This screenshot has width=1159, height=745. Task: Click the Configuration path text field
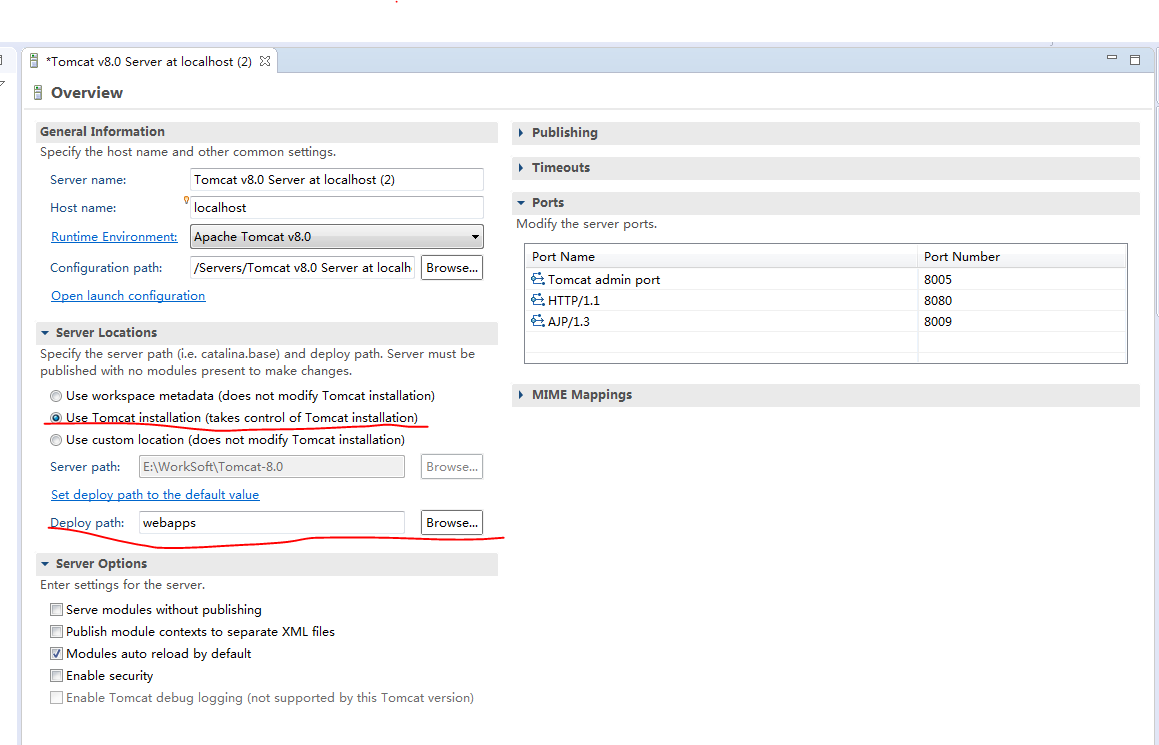point(302,268)
